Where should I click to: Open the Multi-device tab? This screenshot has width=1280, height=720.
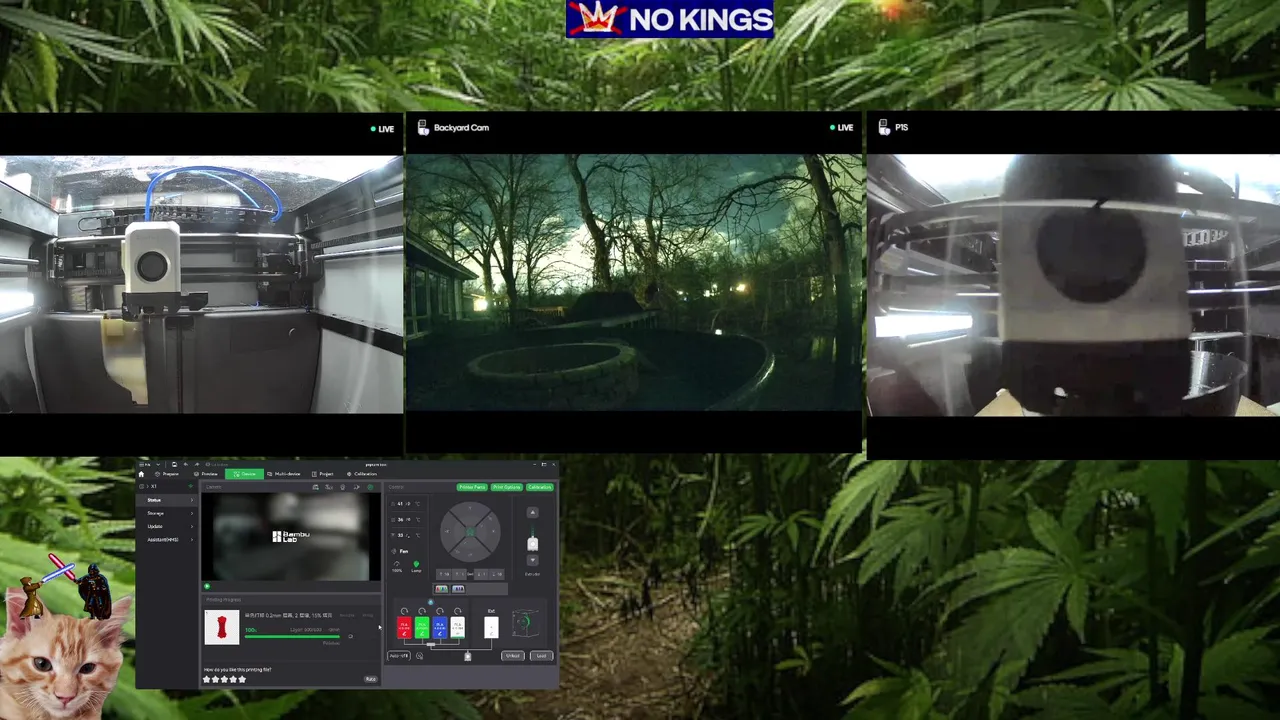pos(284,474)
